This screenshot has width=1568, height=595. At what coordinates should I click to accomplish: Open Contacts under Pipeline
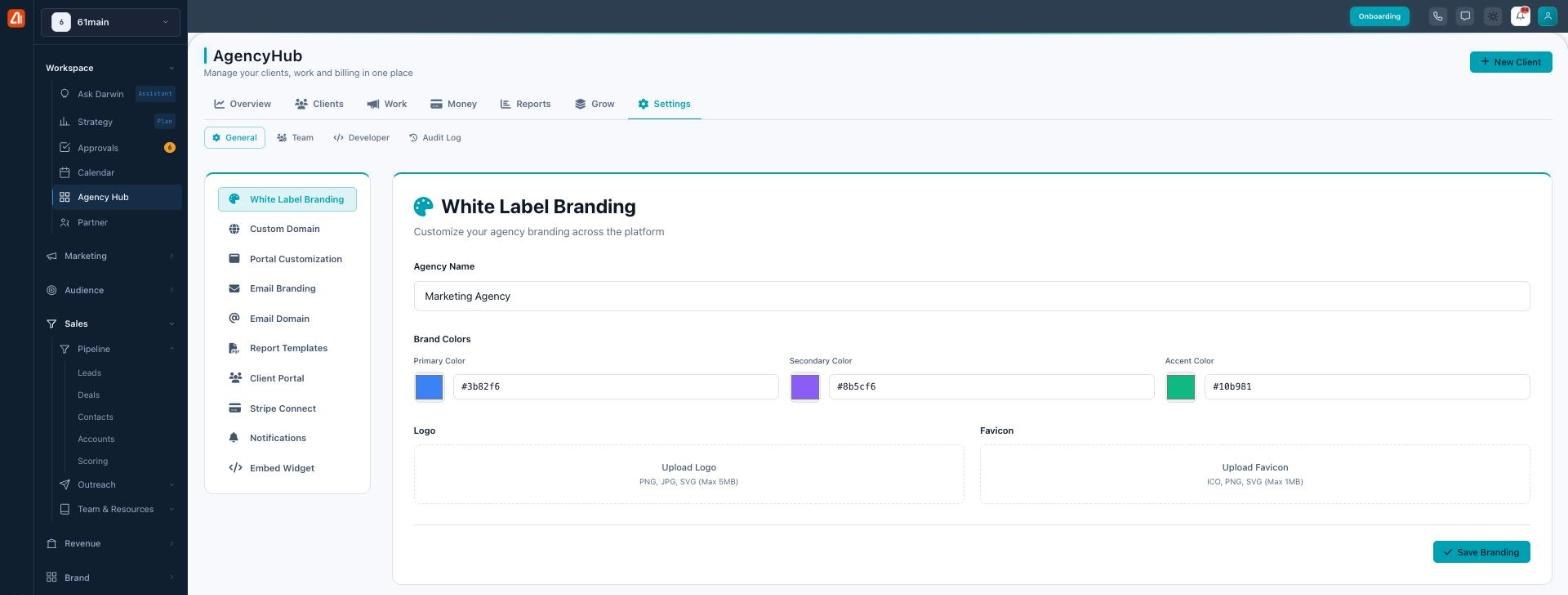coord(95,417)
